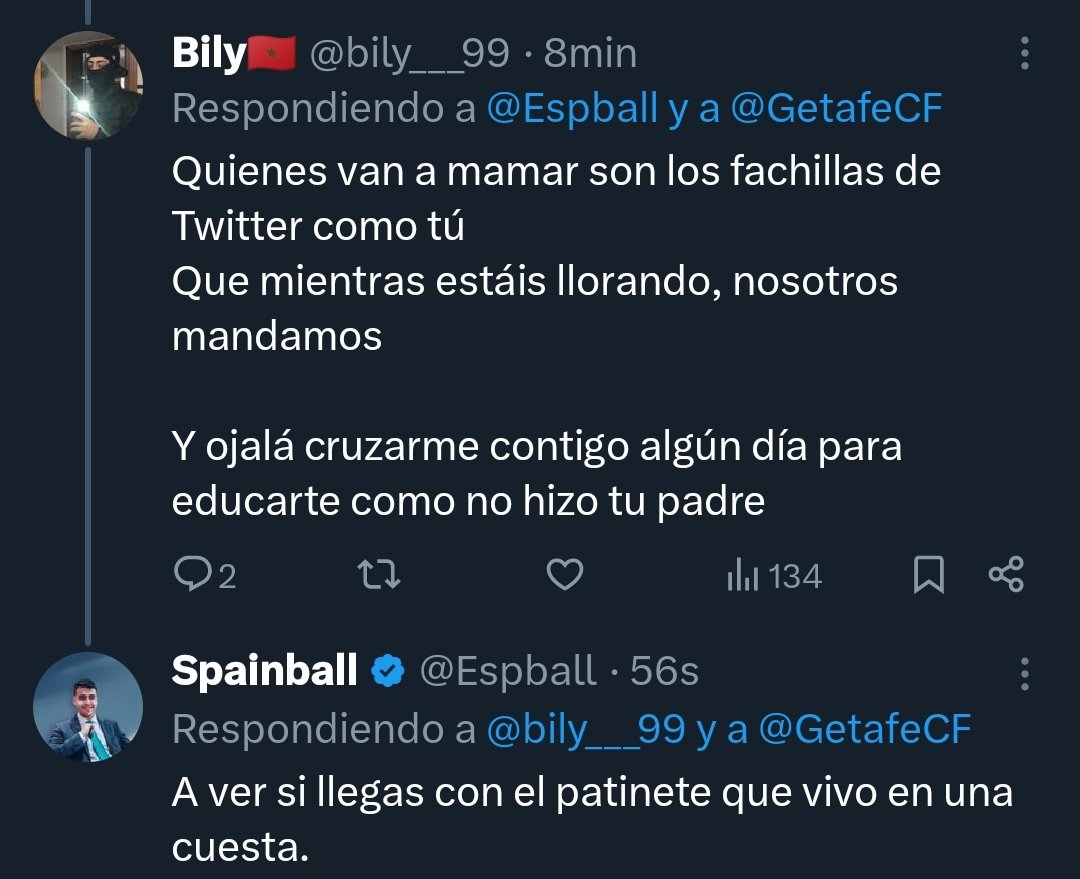Viewport: 1080px width, 879px height.
Task: Like Bily's tweet with the heart icon
Action: pyautogui.click(x=566, y=575)
